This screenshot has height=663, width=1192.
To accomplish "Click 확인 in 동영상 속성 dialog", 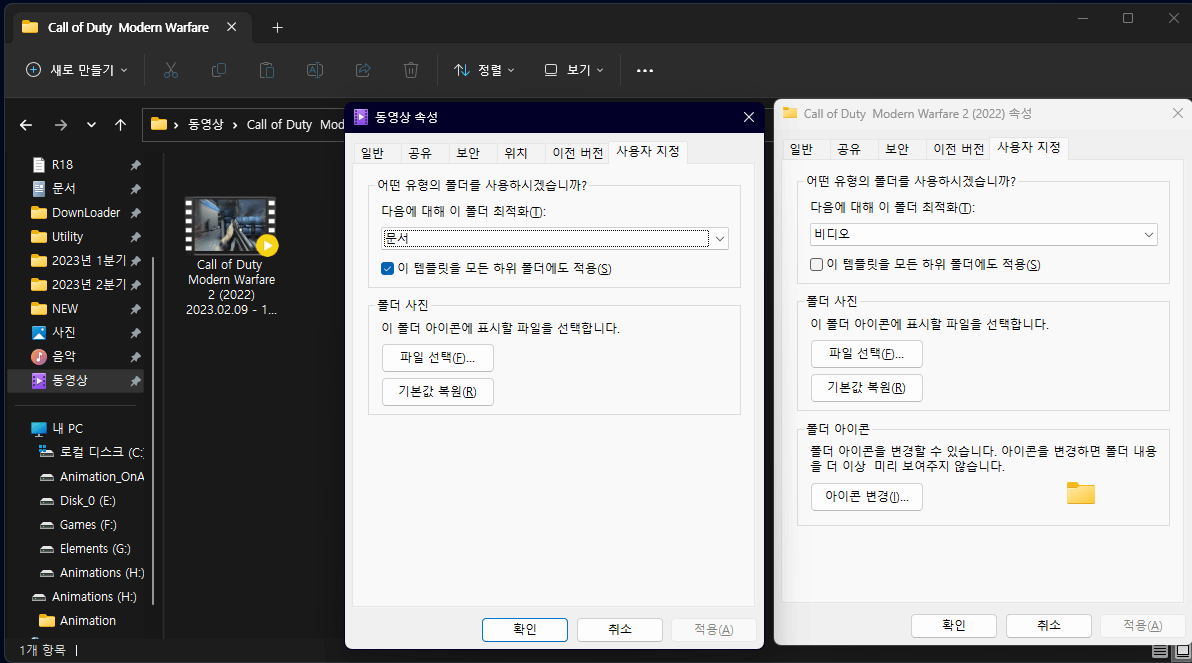I will point(525,630).
